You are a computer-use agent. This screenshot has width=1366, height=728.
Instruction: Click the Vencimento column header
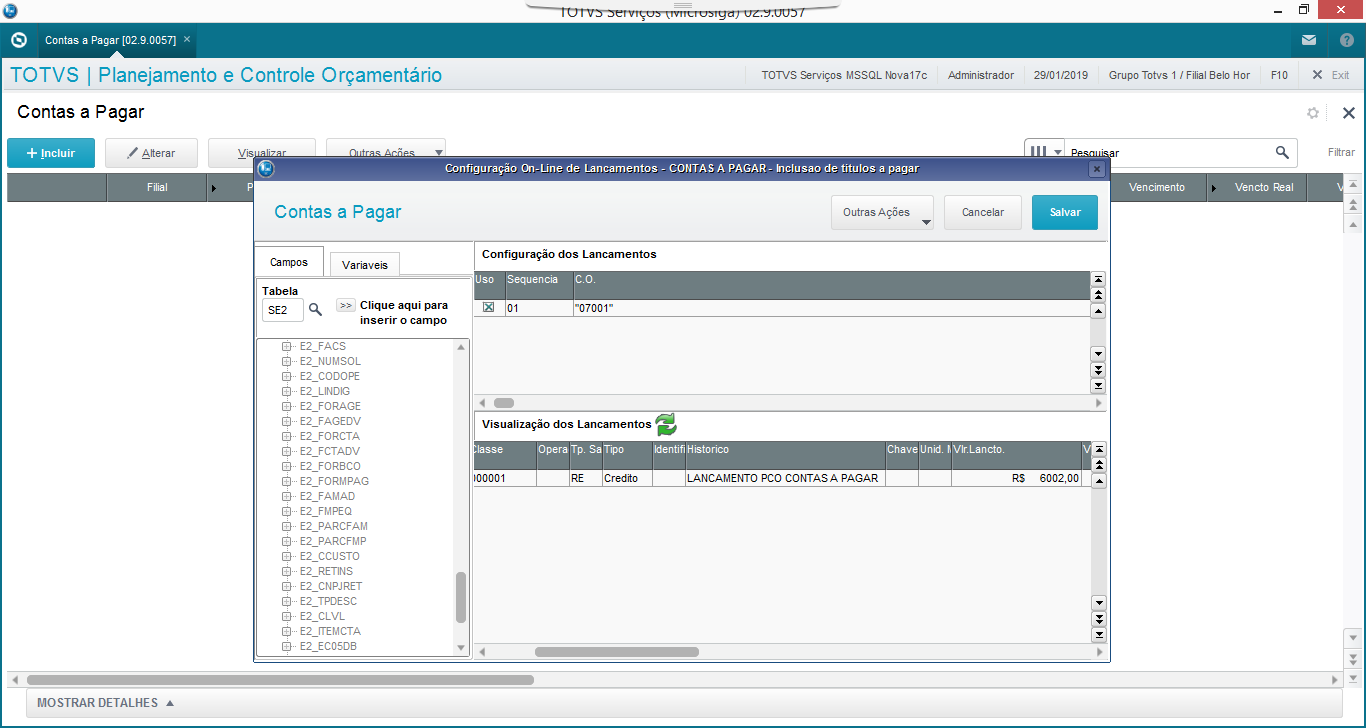tap(1157, 187)
